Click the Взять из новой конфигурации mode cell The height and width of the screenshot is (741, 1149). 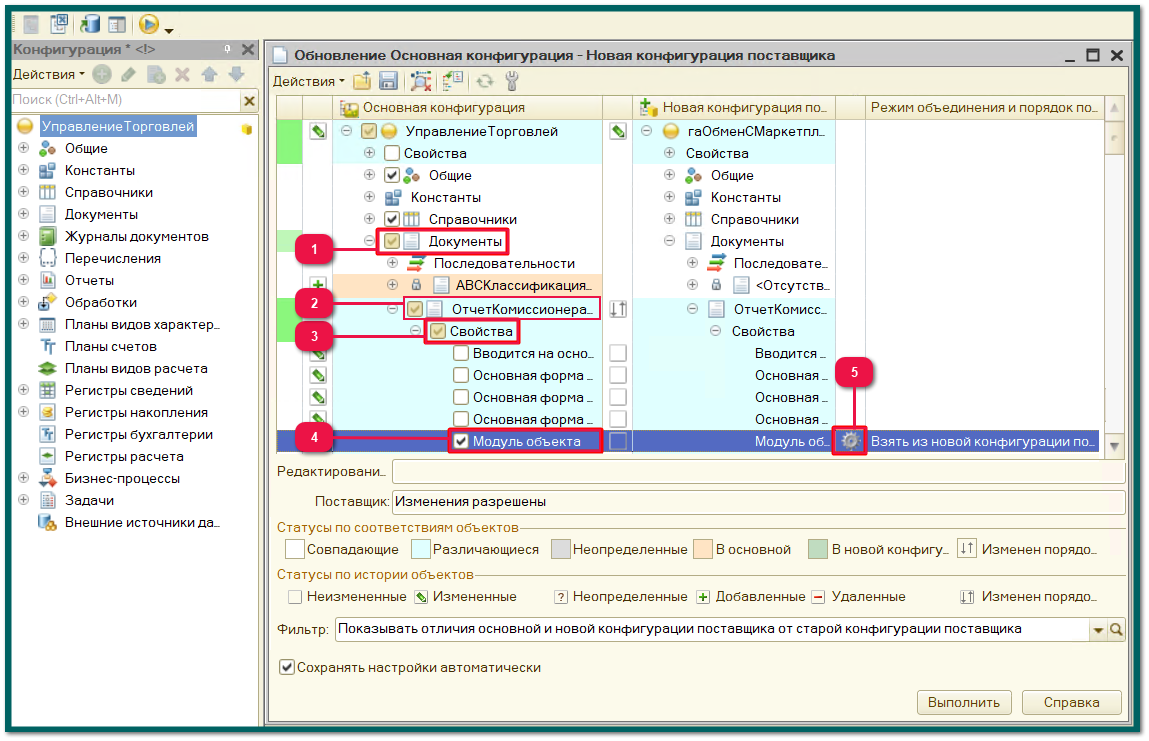[x=983, y=441]
